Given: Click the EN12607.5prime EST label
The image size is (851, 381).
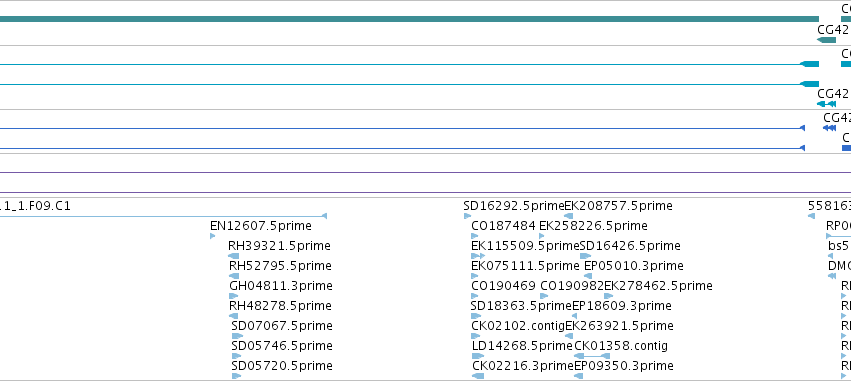Looking at the screenshot, I should (x=261, y=226).
